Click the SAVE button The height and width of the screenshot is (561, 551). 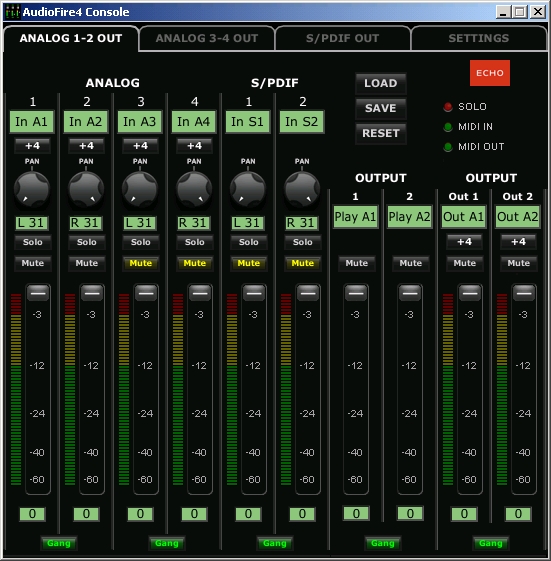[381, 108]
